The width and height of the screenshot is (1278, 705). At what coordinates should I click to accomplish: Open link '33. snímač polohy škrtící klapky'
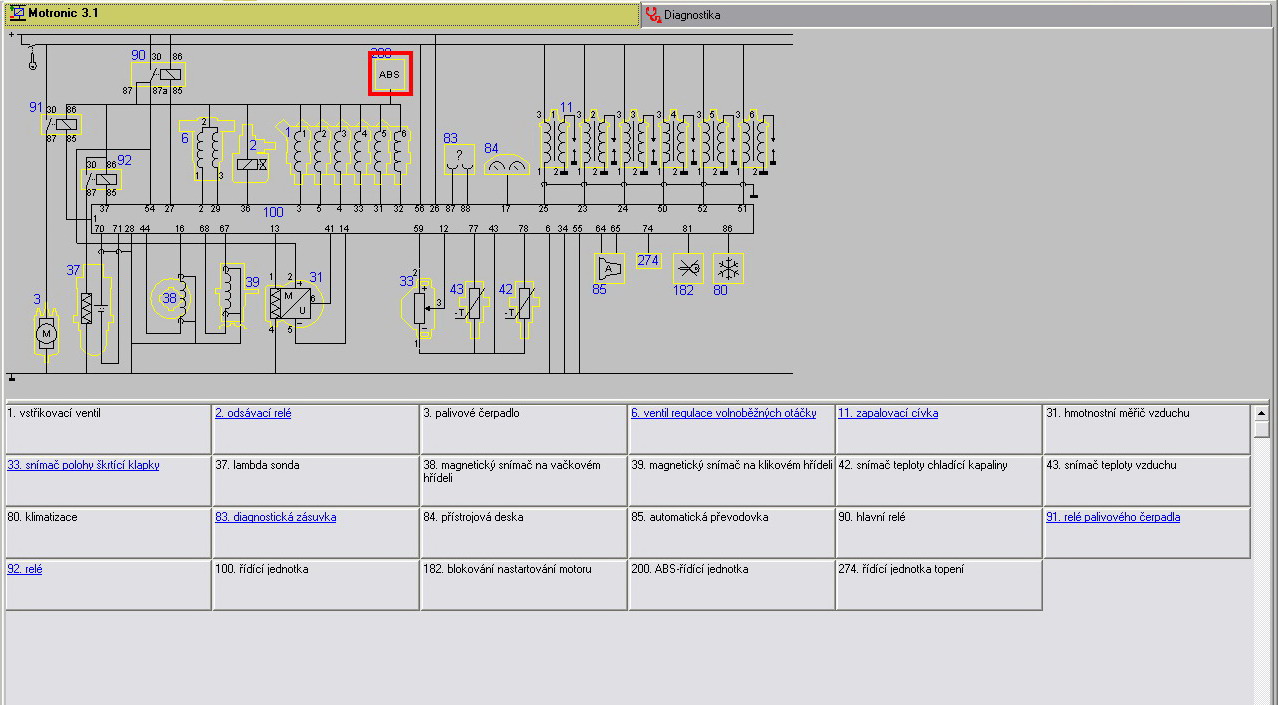pos(83,465)
